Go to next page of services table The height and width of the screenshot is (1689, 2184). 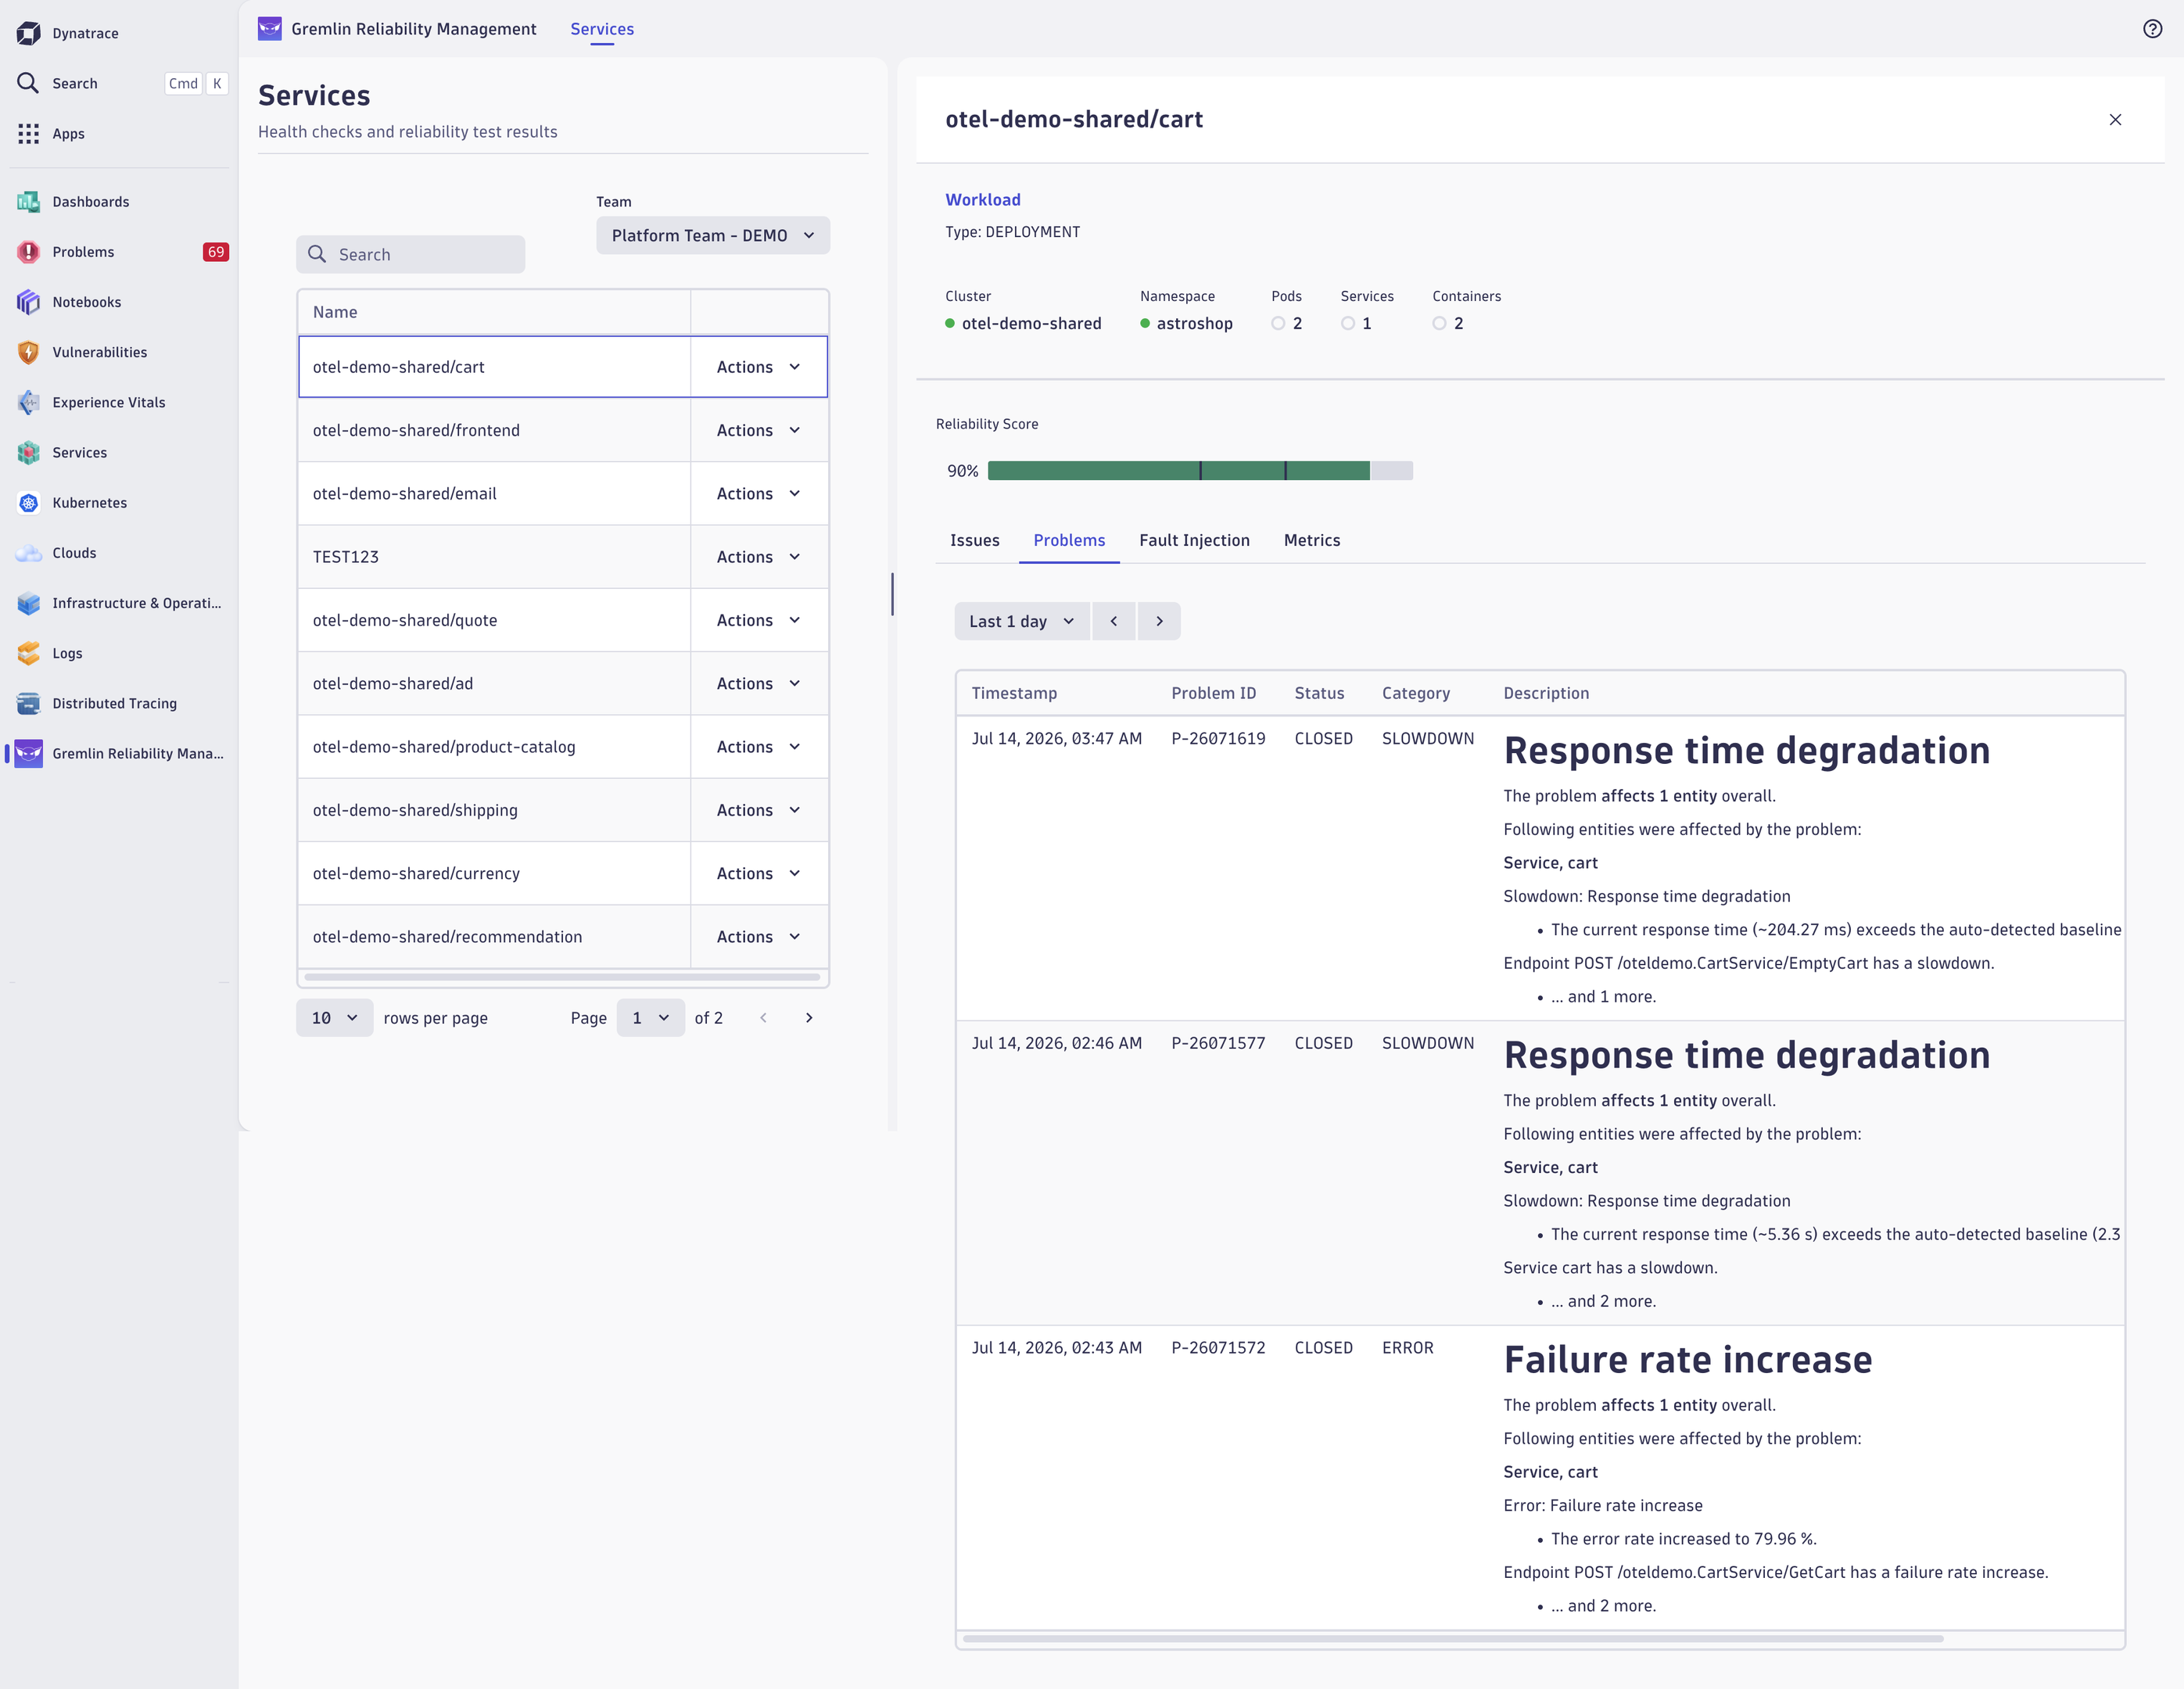[809, 1017]
